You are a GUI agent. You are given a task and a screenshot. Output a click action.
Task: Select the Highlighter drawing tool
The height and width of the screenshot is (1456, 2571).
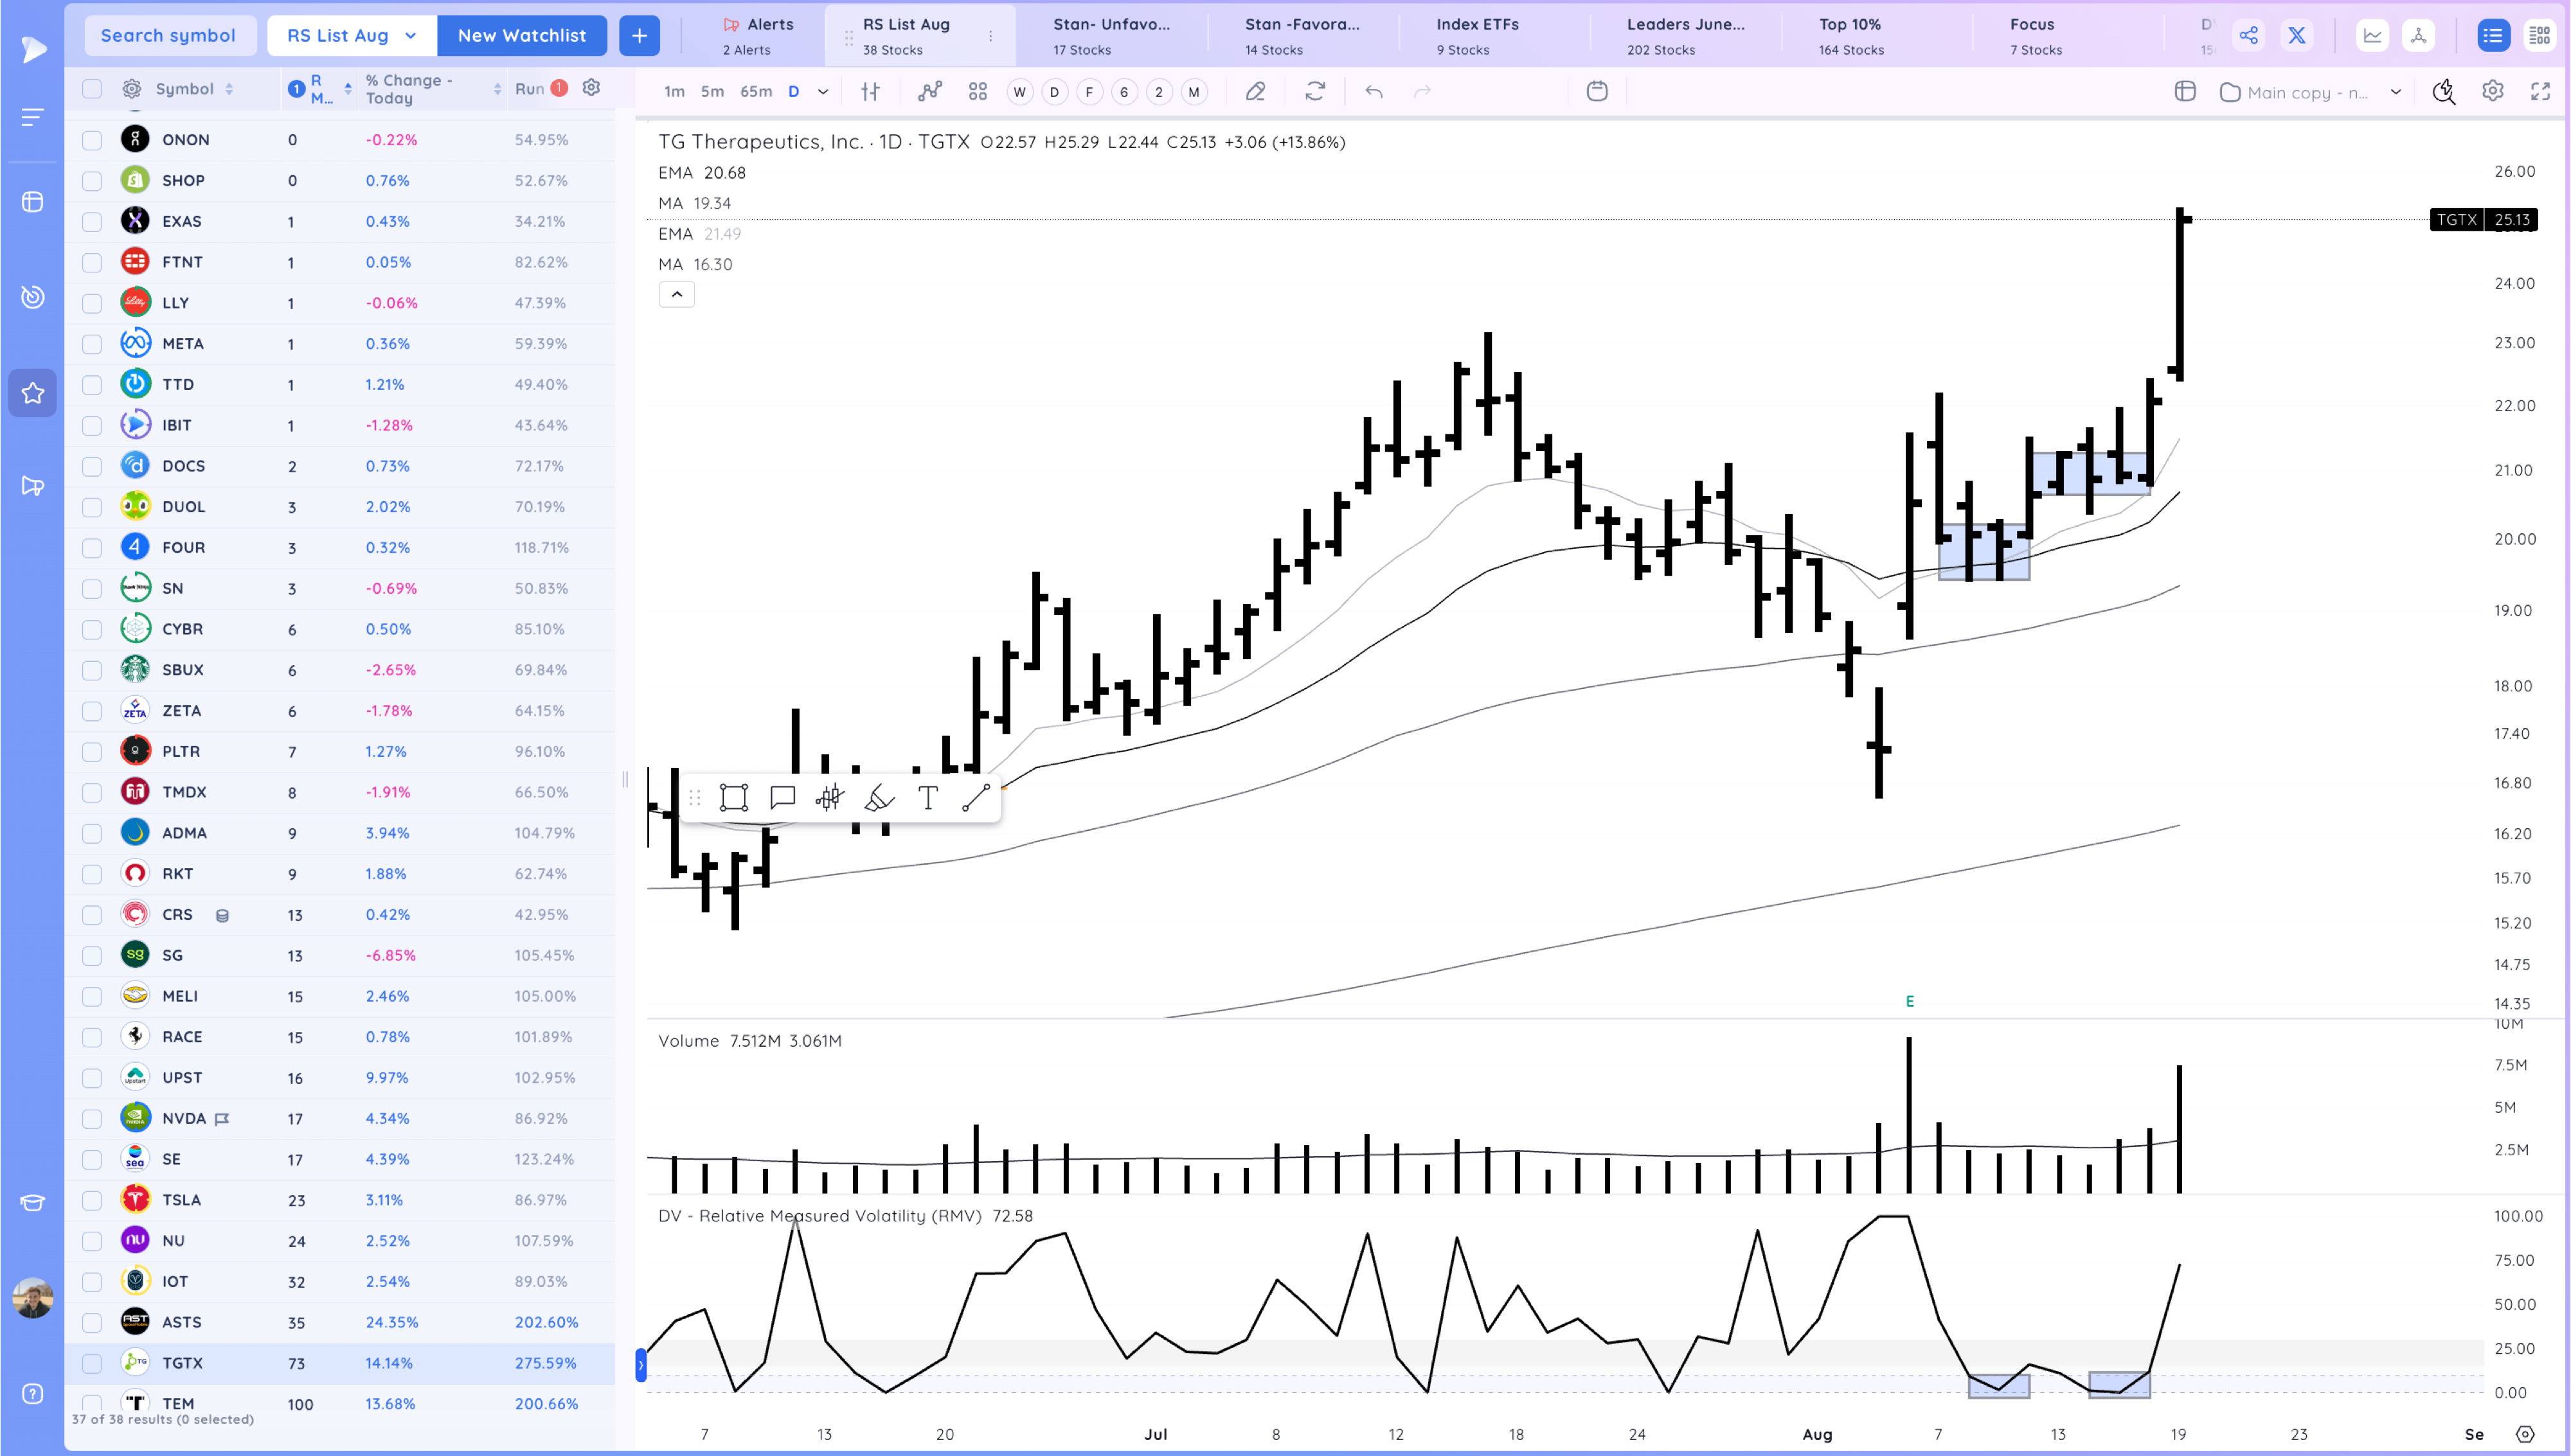point(877,797)
